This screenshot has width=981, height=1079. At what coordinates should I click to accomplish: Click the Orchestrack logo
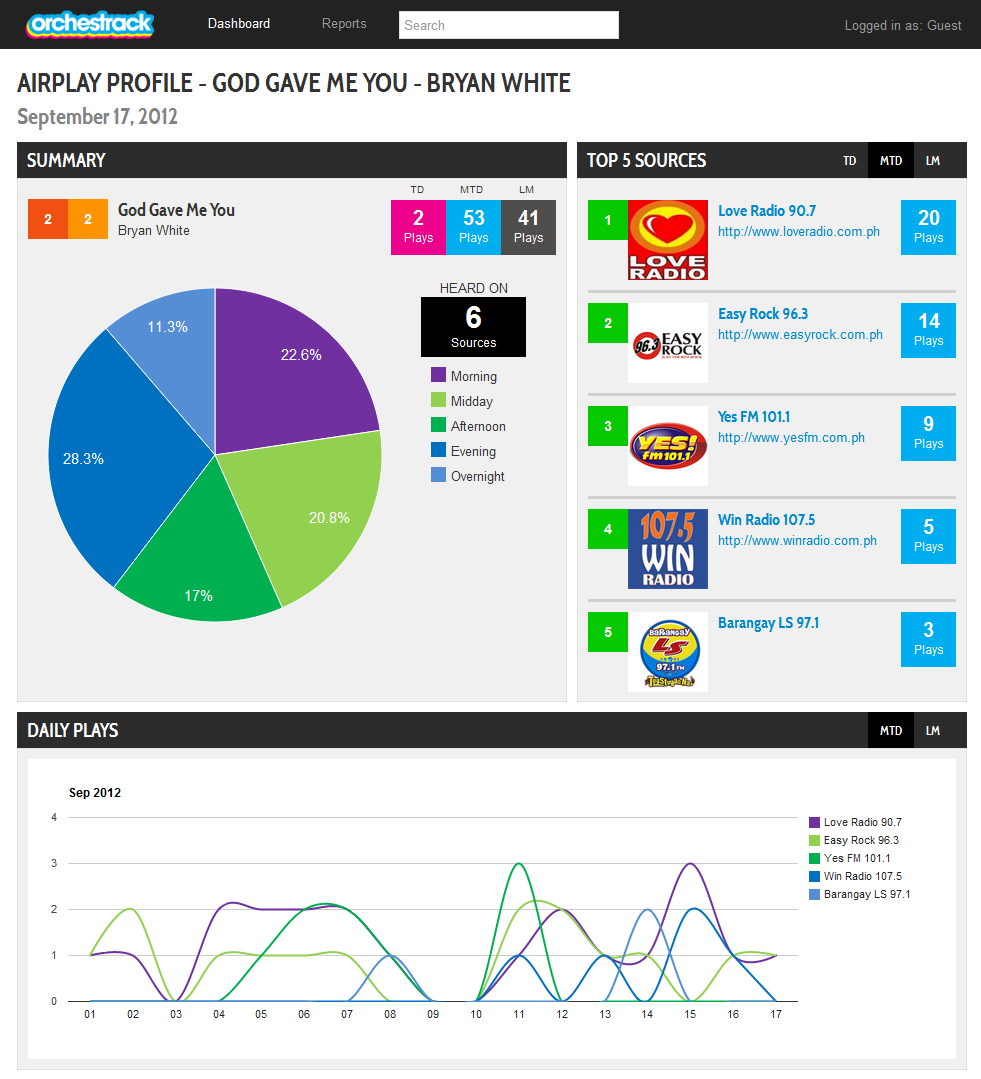[x=90, y=24]
